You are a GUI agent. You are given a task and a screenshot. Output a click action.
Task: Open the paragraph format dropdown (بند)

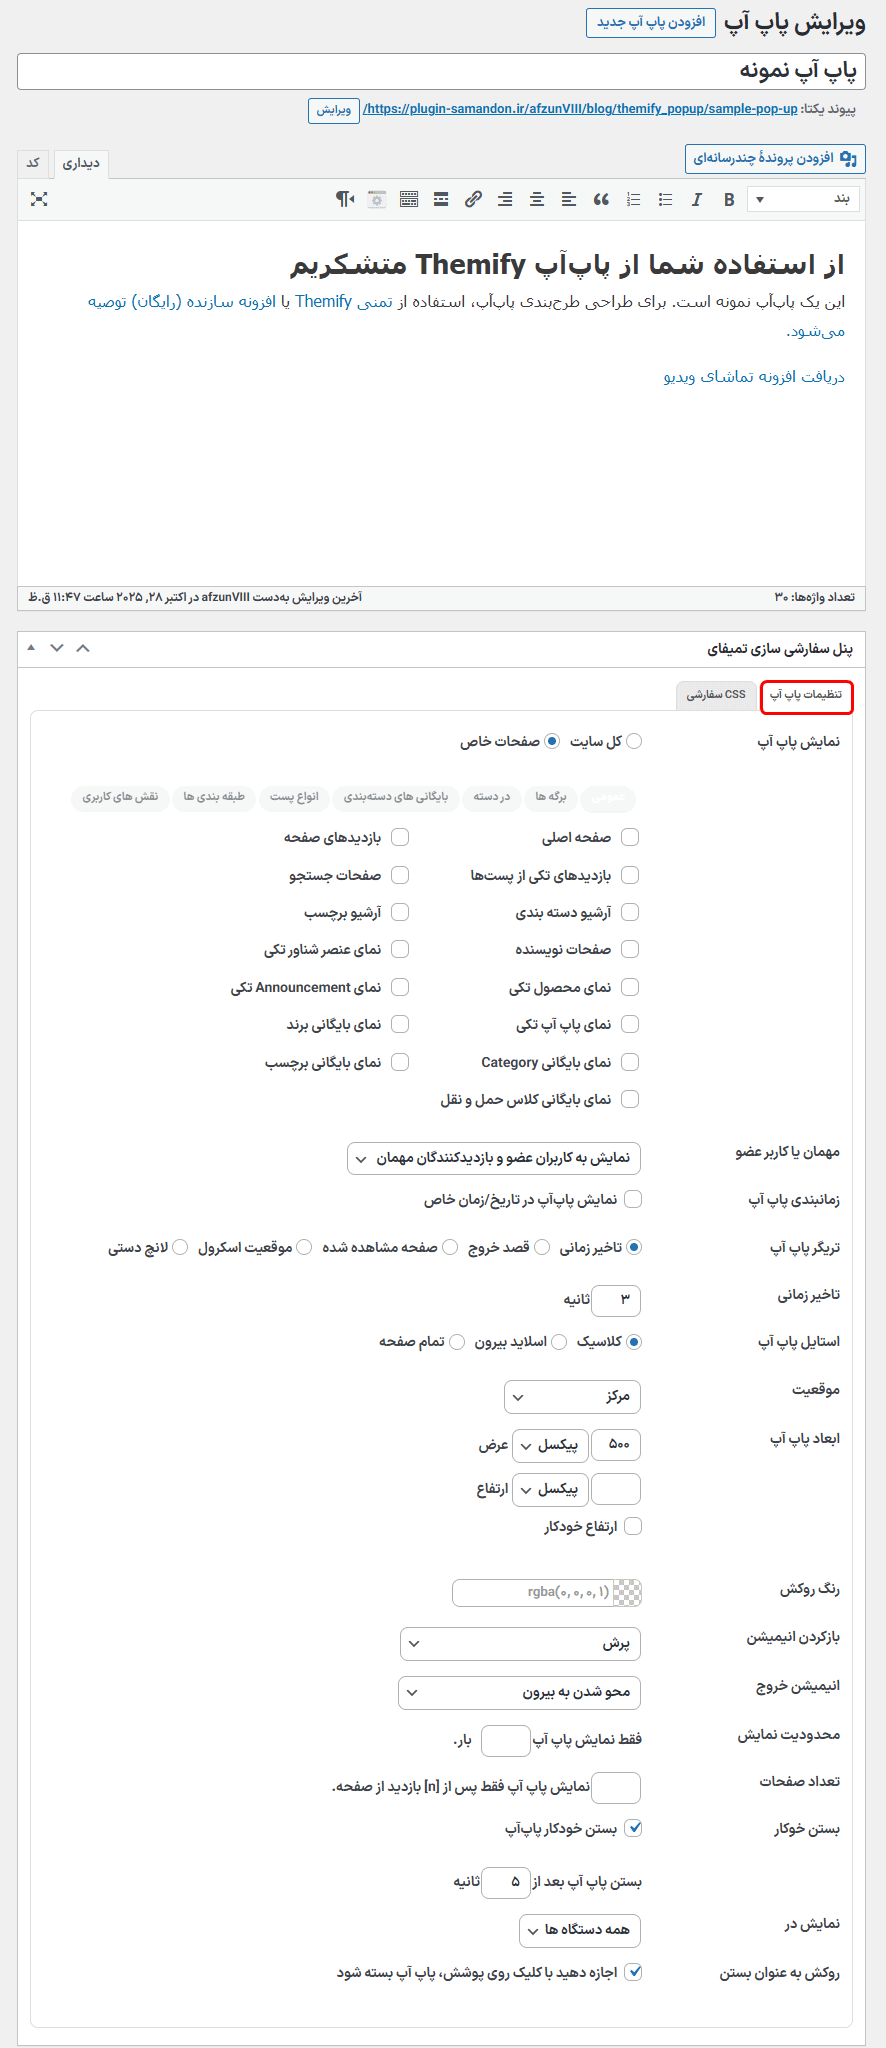804,199
